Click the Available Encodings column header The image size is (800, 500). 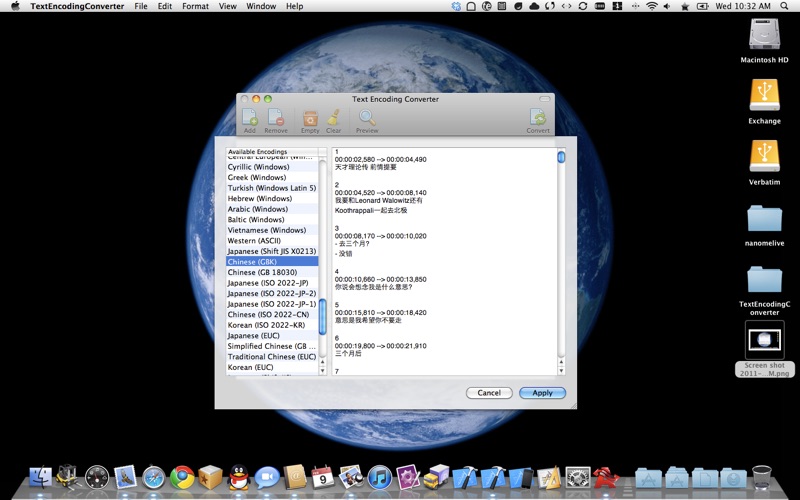click(272, 152)
